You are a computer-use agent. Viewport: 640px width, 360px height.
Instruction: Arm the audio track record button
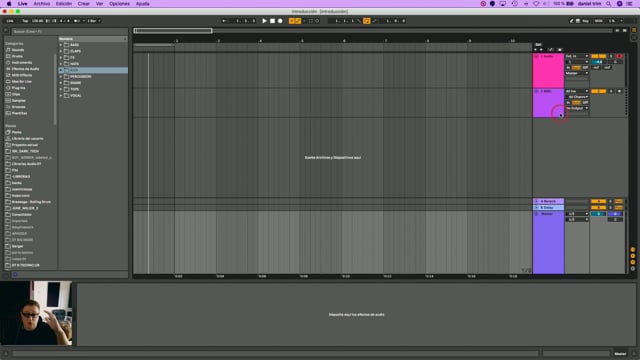click(x=620, y=56)
